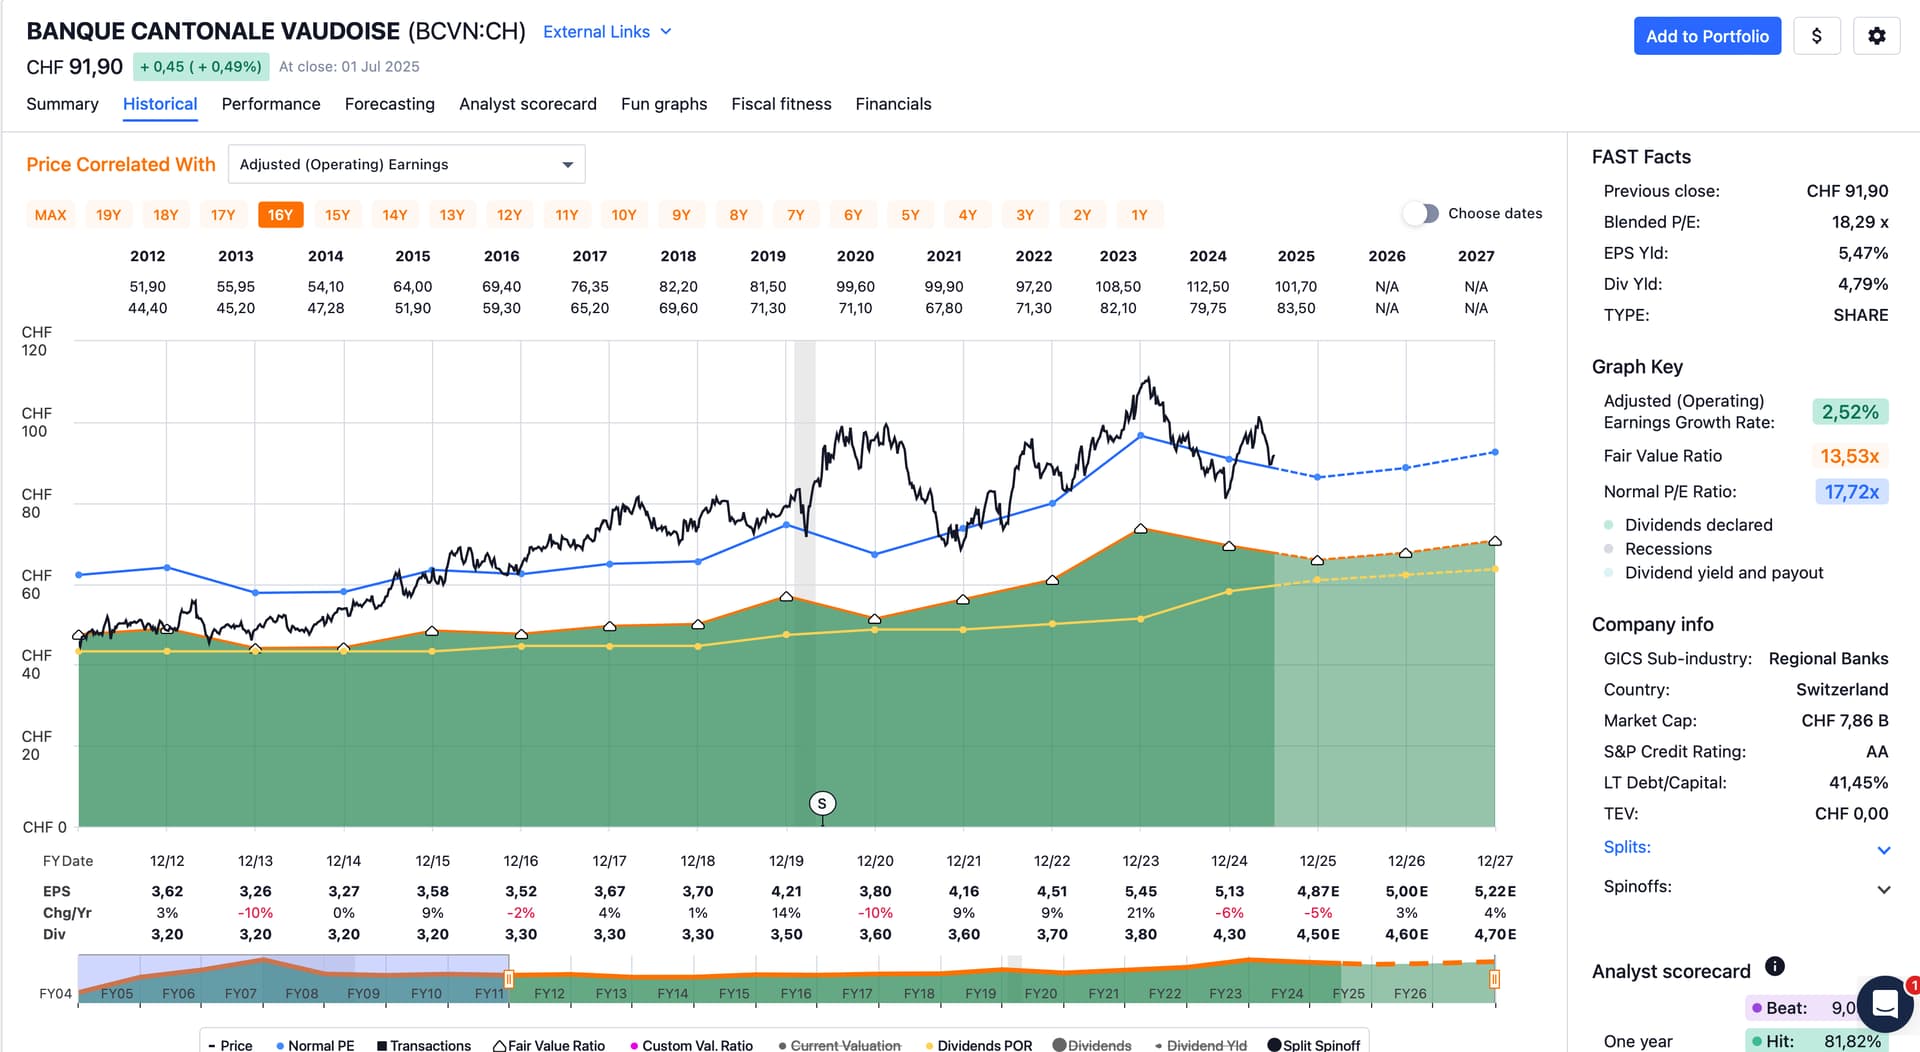
Task: Open the Financials tab
Action: click(893, 104)
